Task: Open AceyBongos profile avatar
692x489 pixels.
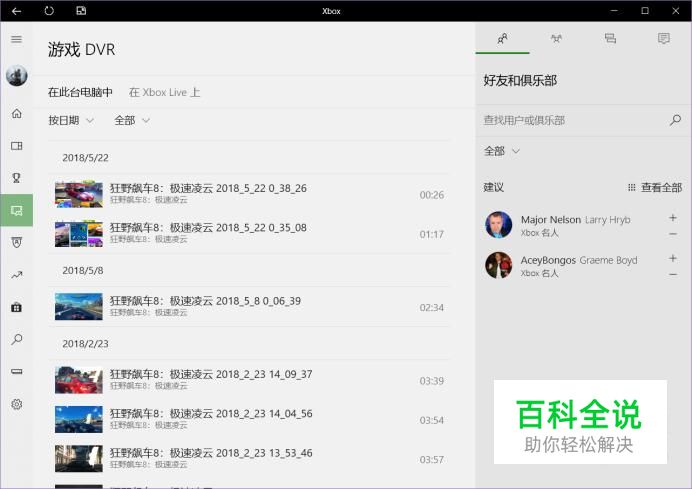Action: point(499,265)
